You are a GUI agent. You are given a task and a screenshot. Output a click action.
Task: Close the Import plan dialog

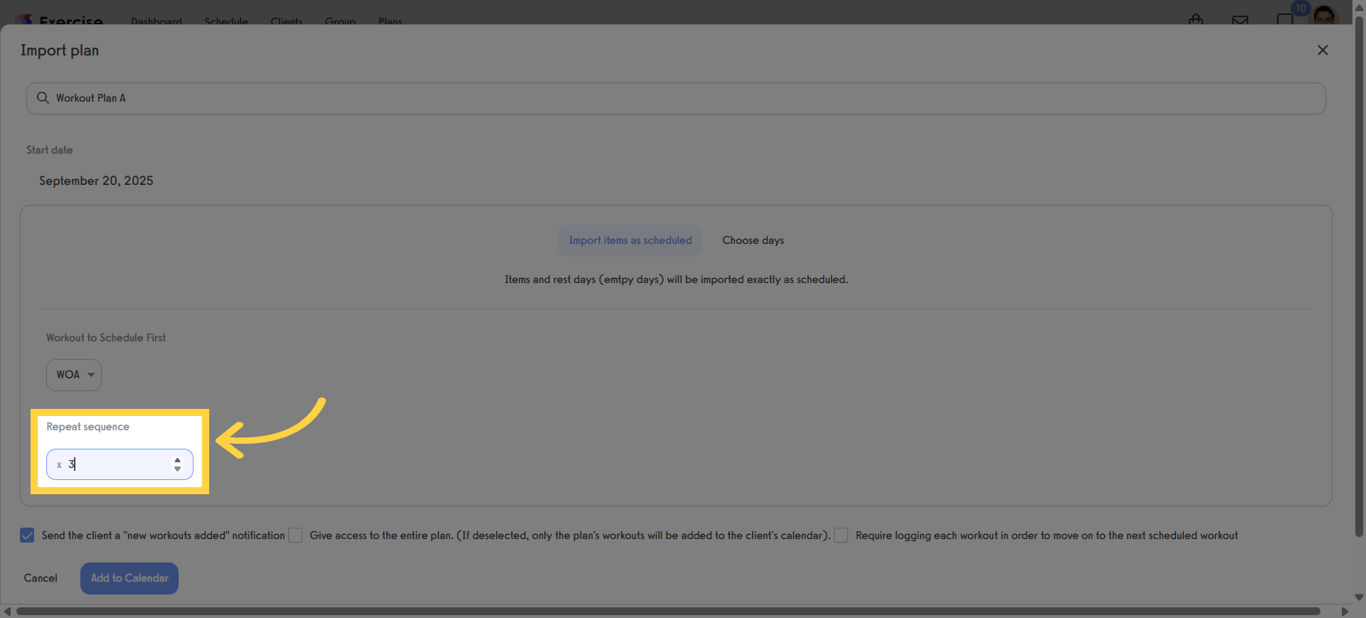pos(1322,50)
